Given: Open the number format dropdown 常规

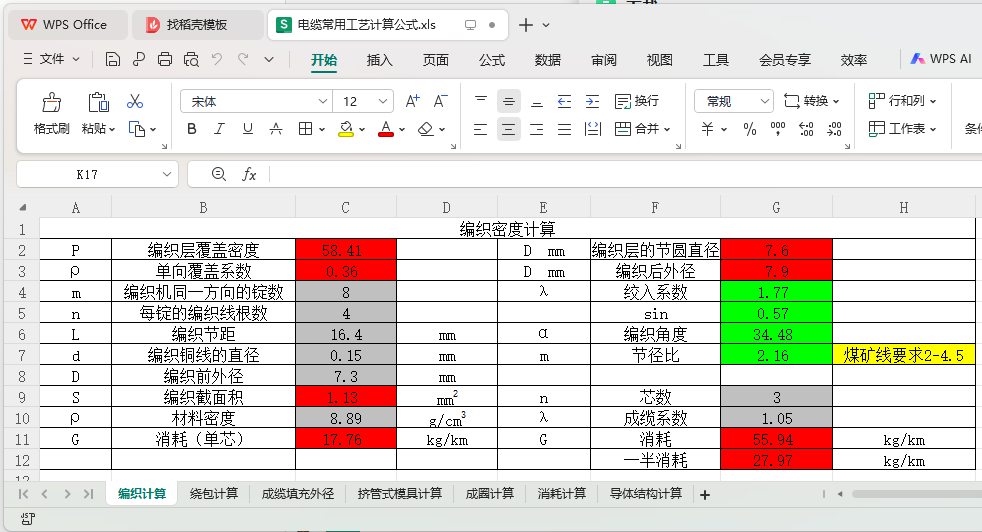Looking at the screenshot, I should [x=734, y=101].
